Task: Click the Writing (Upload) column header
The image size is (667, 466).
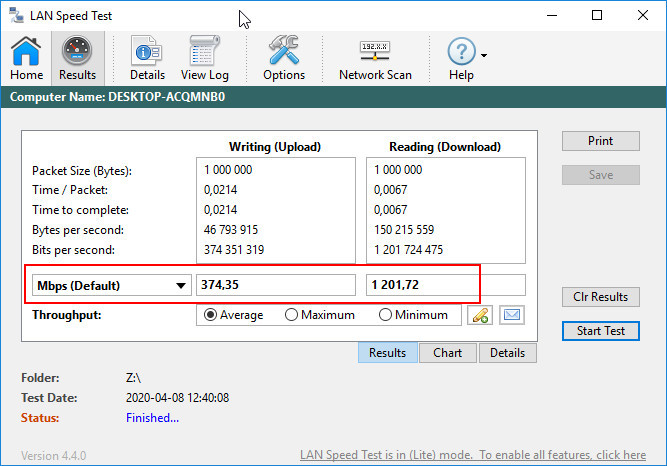Action: click(x=275, y=147)
